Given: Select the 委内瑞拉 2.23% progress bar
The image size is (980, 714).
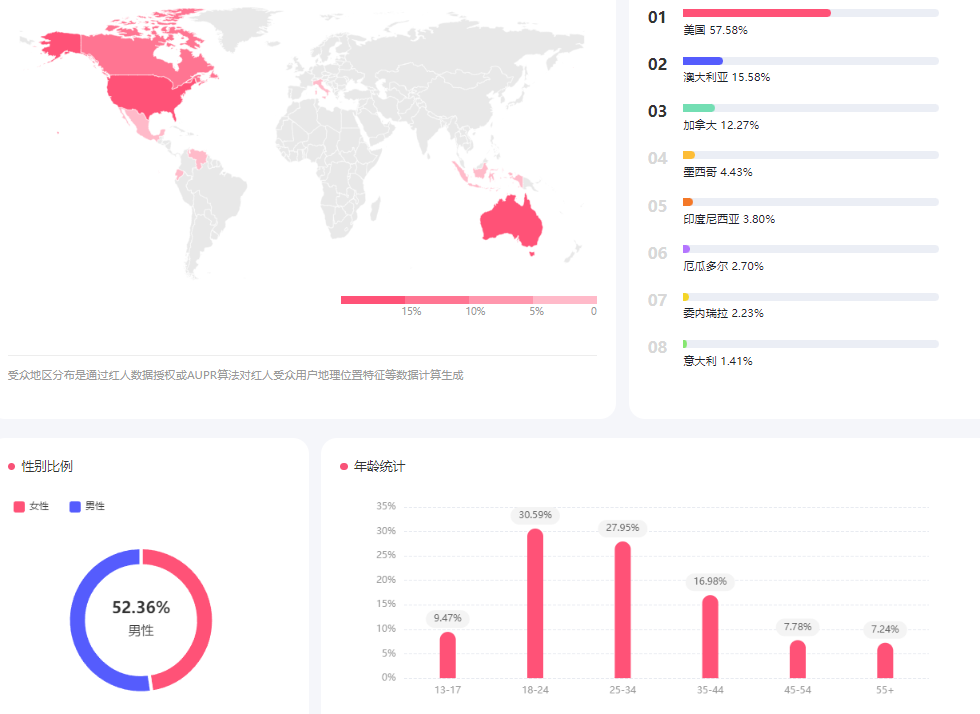Looking at the screenshot, I should click(x=811, y=297).
